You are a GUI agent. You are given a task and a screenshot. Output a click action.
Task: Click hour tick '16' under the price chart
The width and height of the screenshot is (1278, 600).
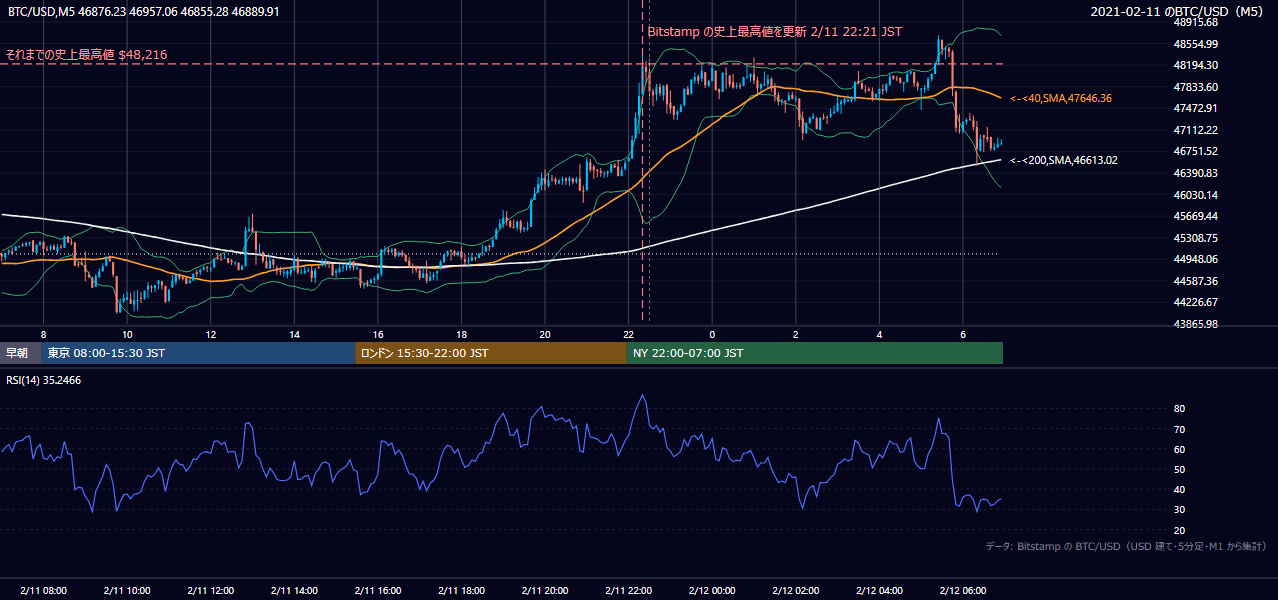[377, 334]
